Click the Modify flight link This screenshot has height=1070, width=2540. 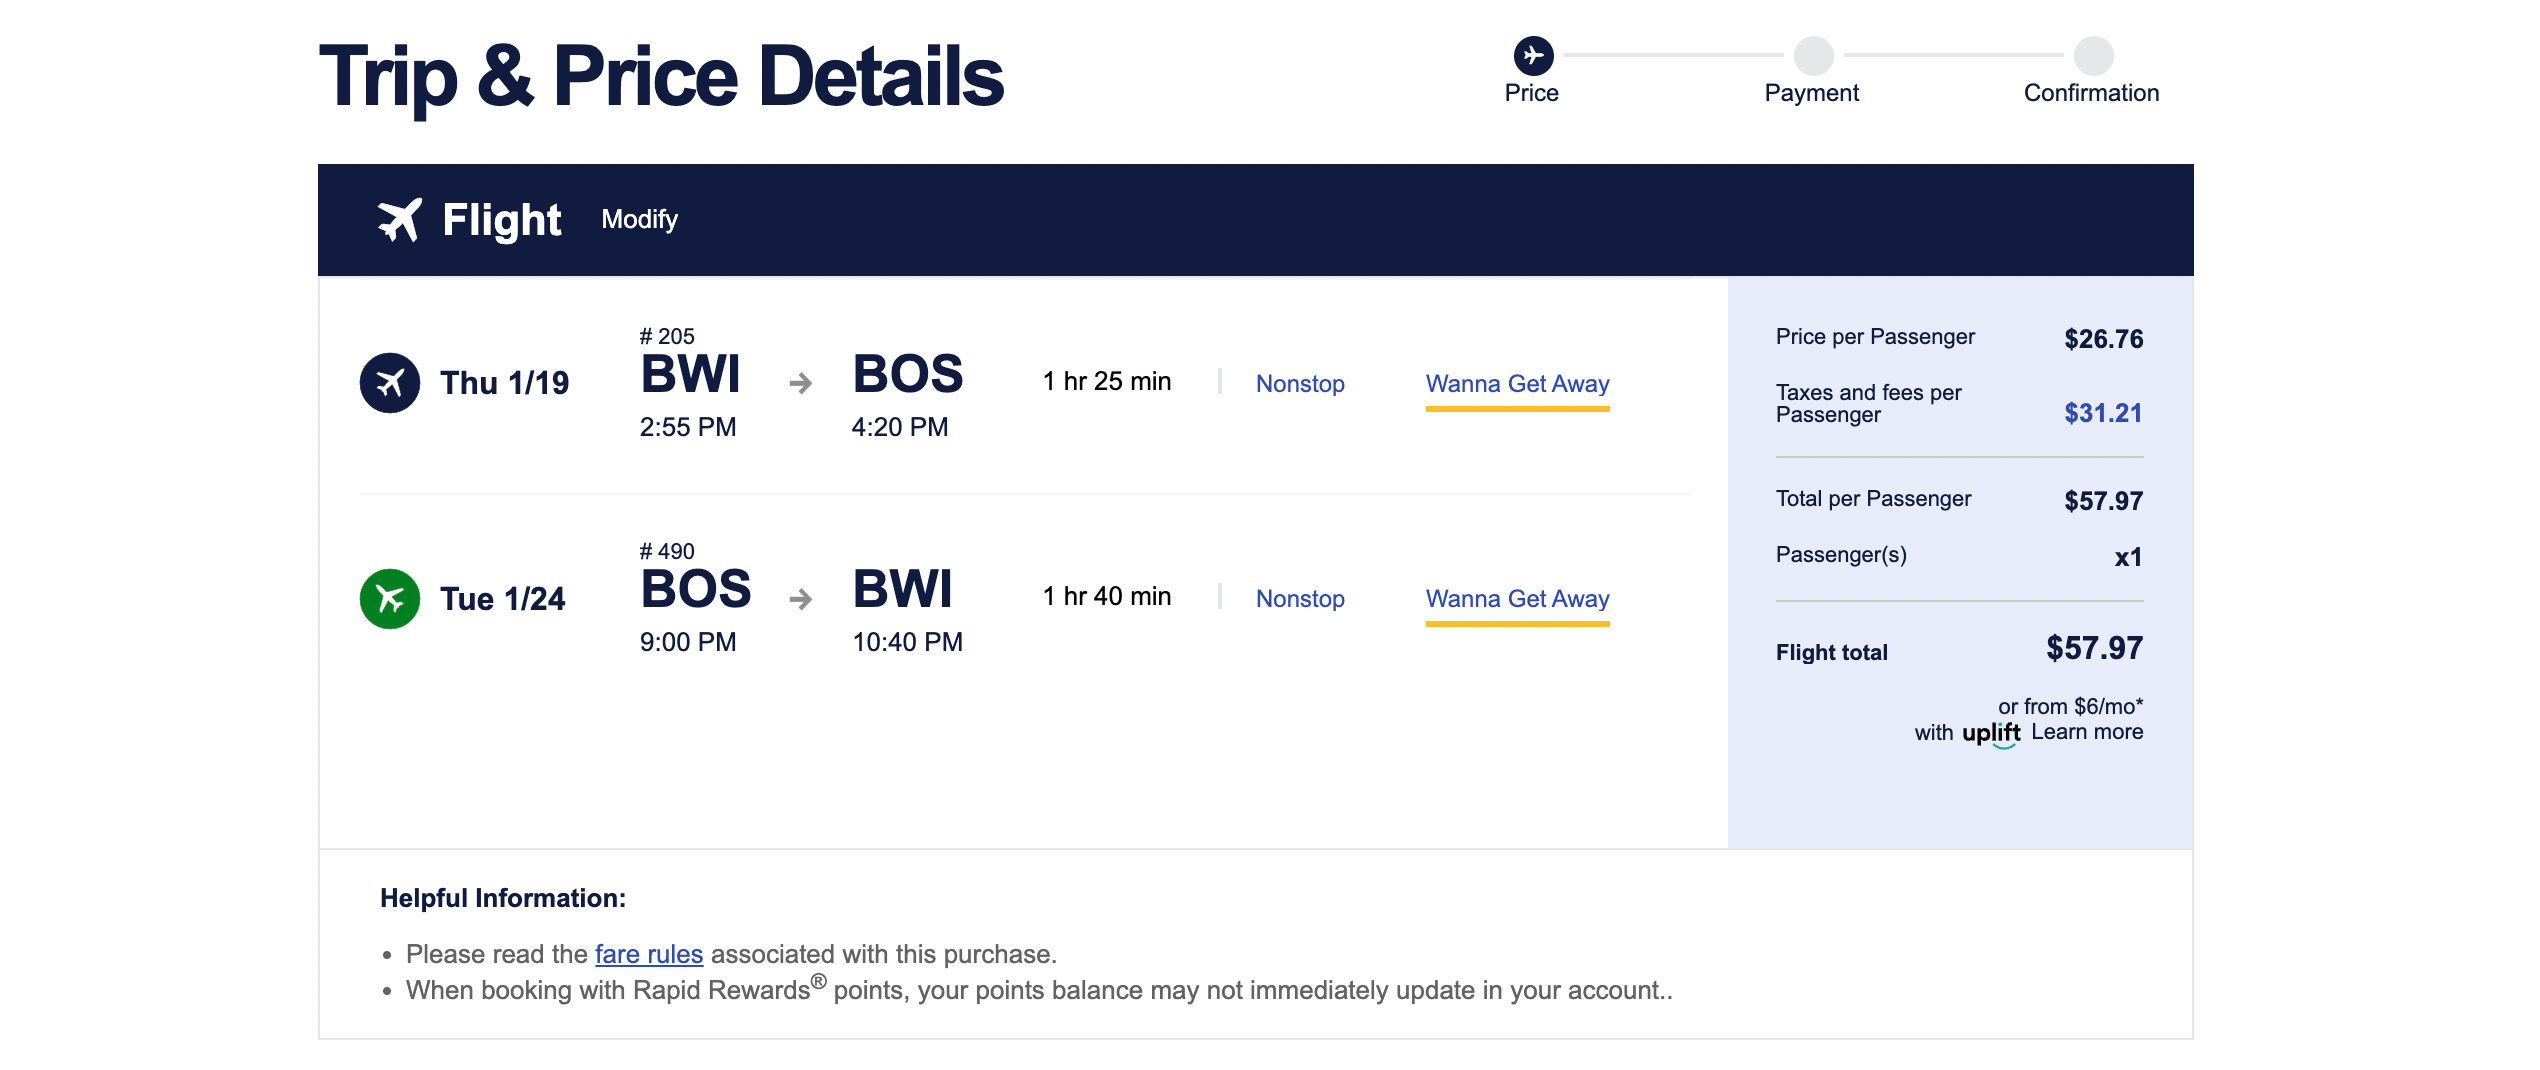point(639,220)
